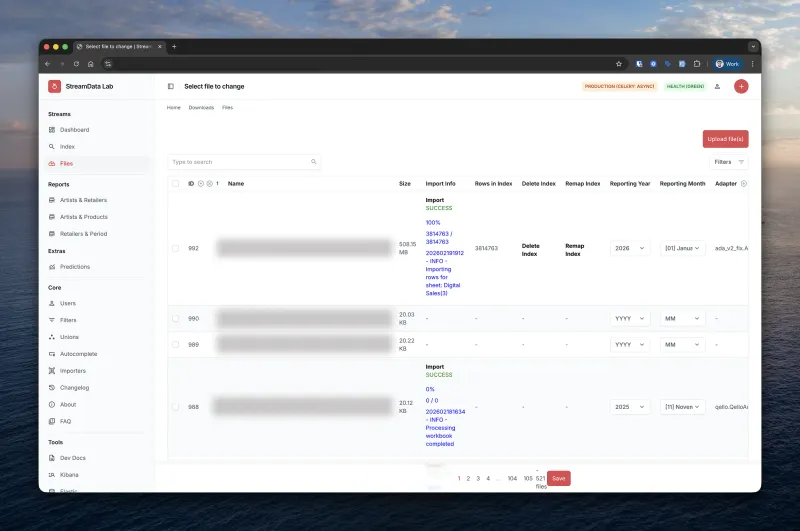Open Reporting Month dropdown for file 988
Screen dimensions: 800x531
coord(682,407)
